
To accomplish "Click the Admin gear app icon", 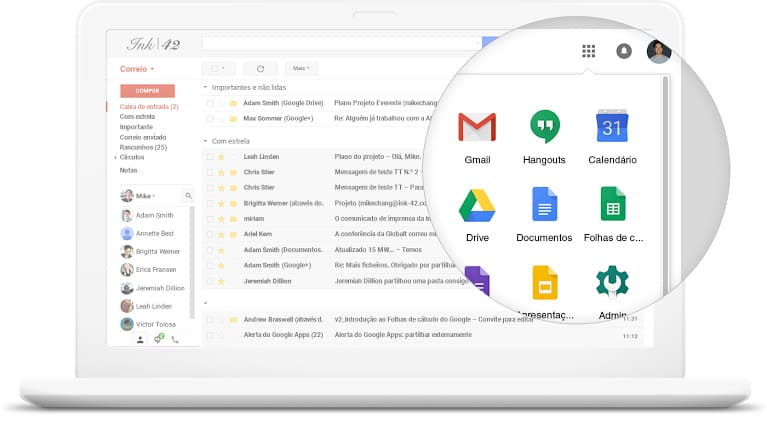I will click(612, 282).
